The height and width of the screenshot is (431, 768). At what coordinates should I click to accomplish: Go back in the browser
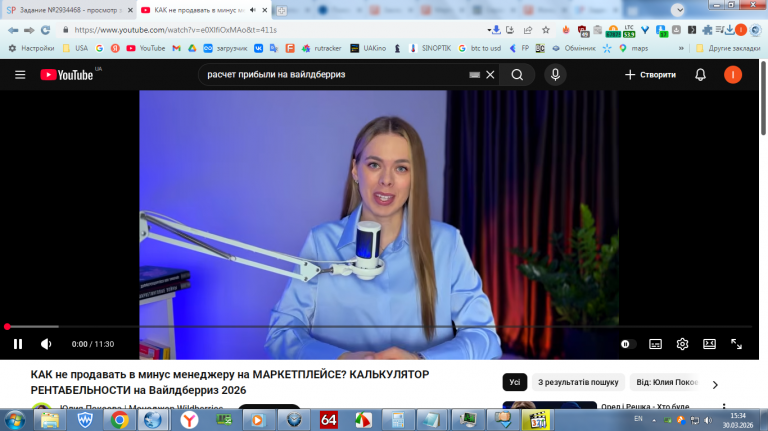(13, 30)
